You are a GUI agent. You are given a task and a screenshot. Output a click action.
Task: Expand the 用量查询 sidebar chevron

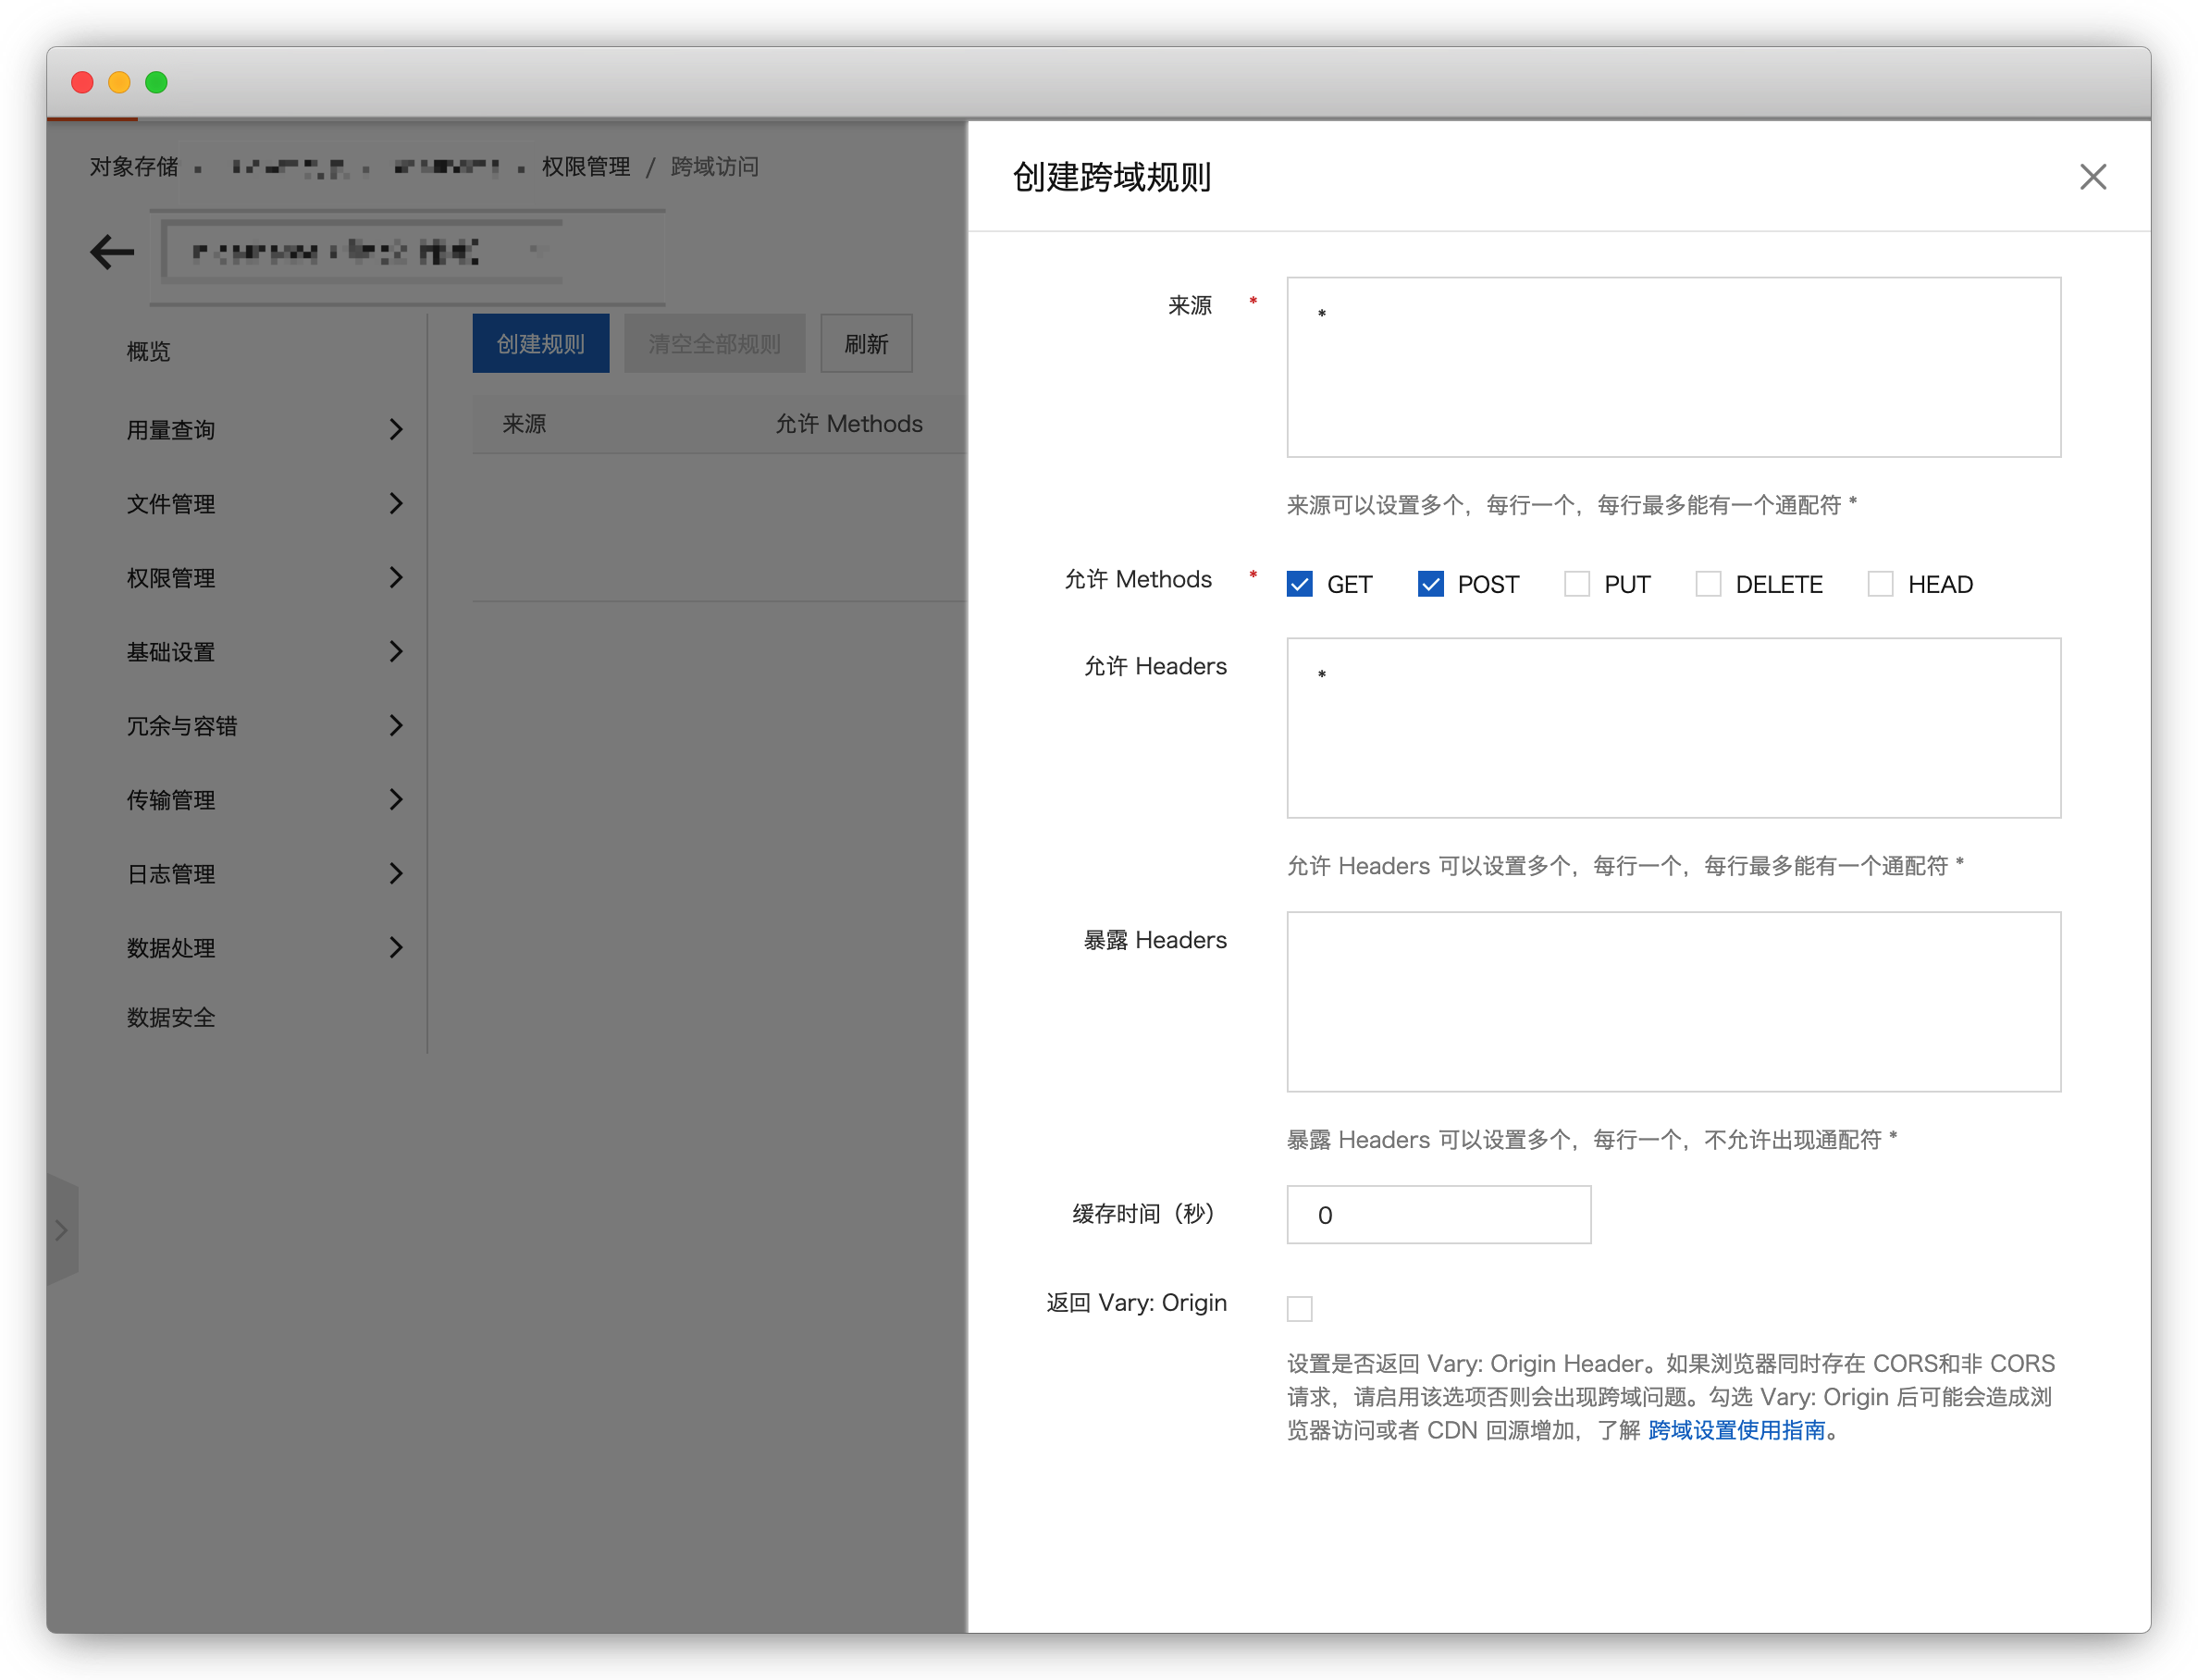(396, 430)
